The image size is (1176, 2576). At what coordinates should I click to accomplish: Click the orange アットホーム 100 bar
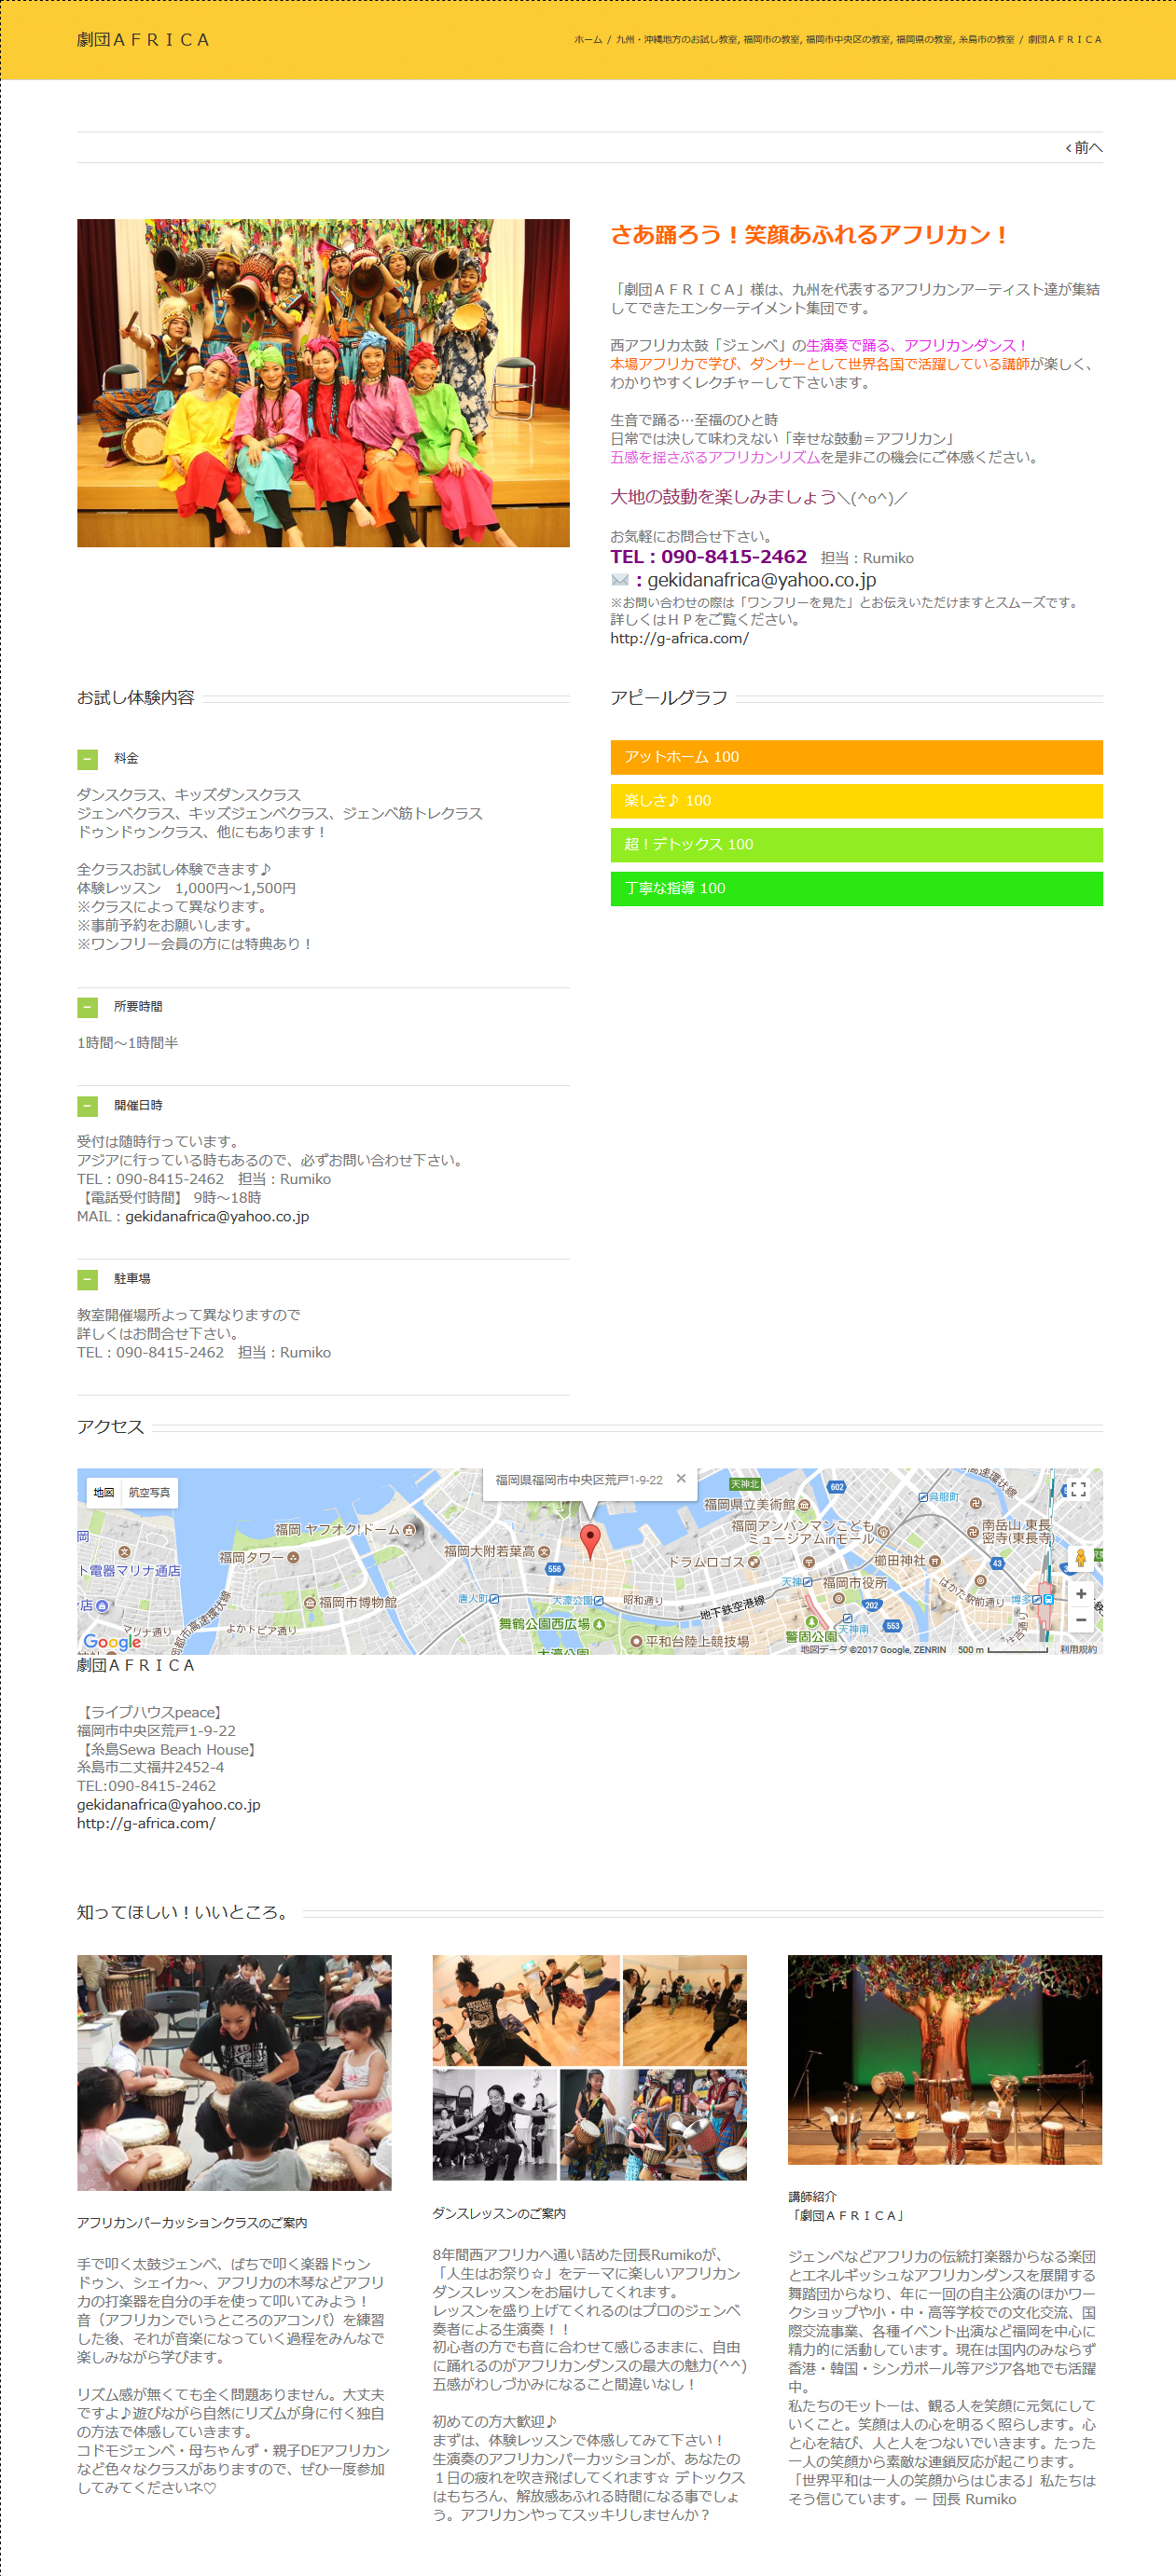pyautogui.click(x=856, y=757)
